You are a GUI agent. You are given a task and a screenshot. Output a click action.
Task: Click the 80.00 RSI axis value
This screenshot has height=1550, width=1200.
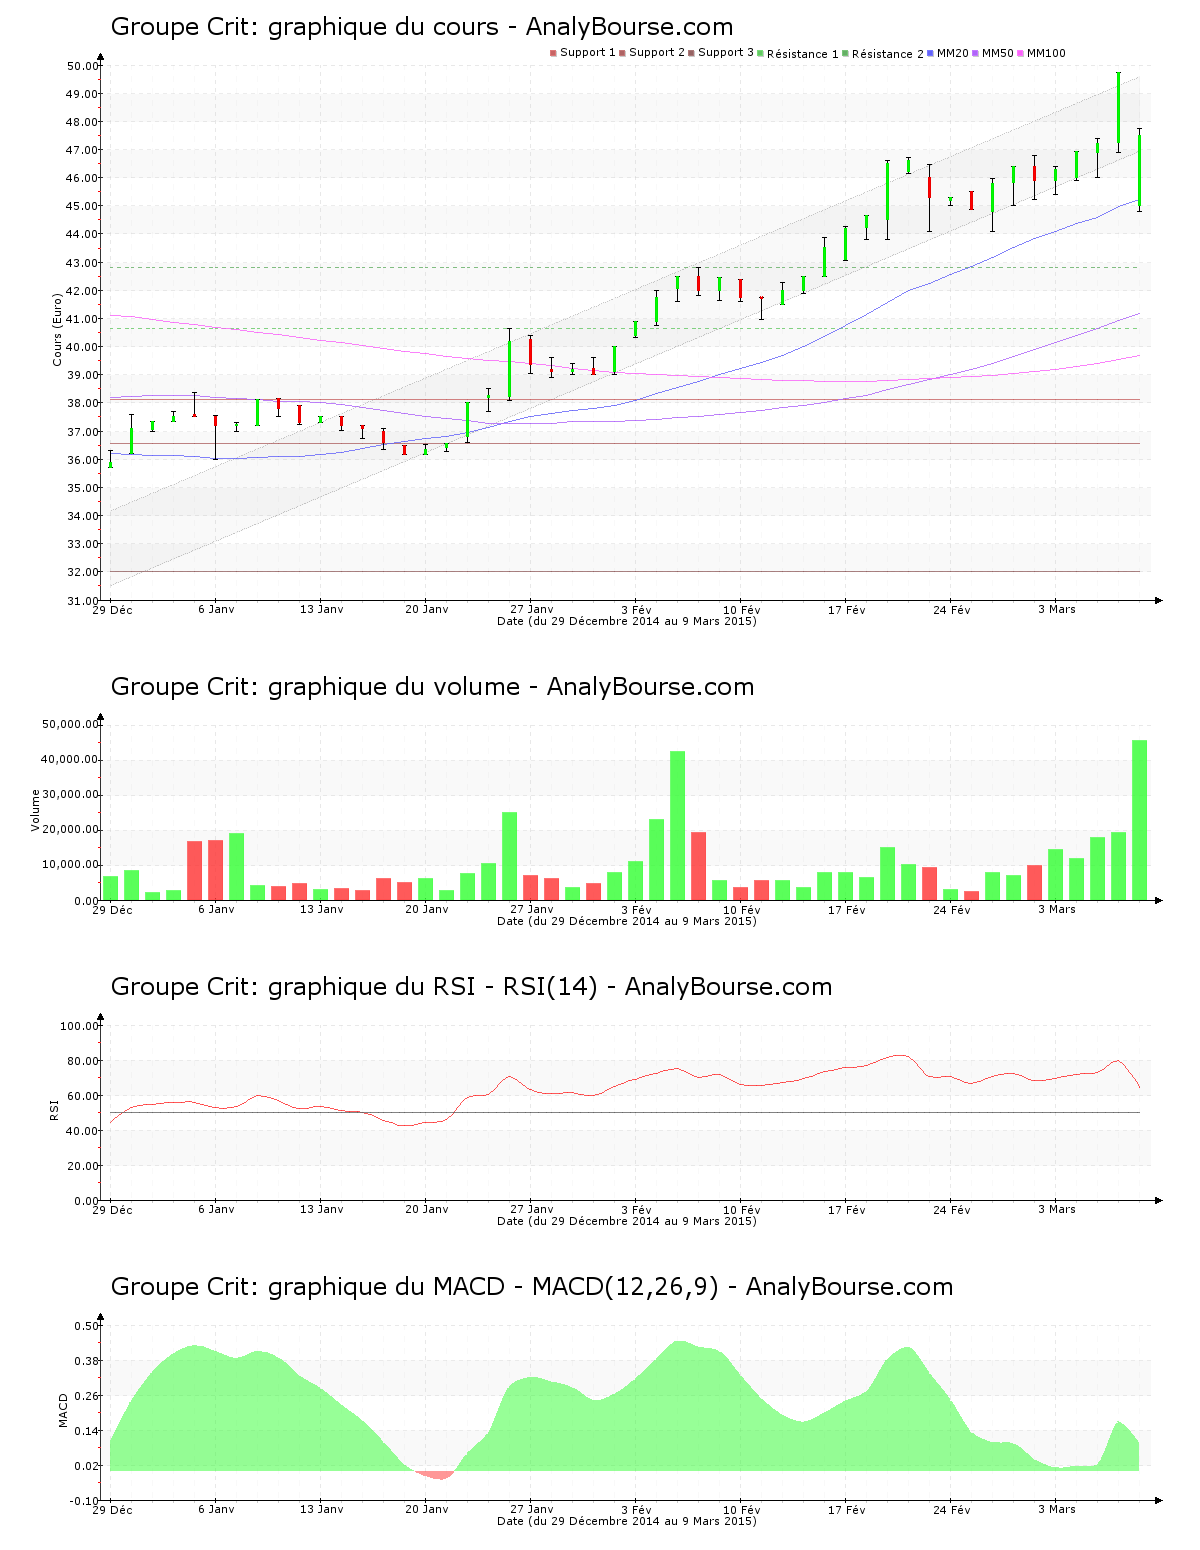82,1061
